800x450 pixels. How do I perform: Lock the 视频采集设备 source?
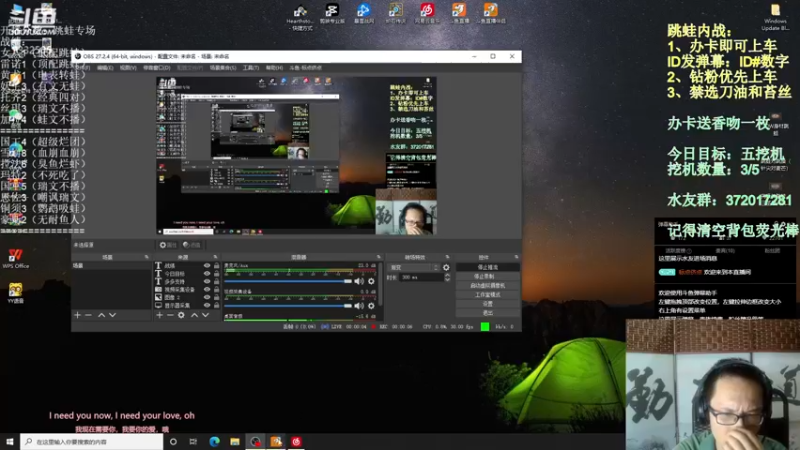(x=216, y=289)
